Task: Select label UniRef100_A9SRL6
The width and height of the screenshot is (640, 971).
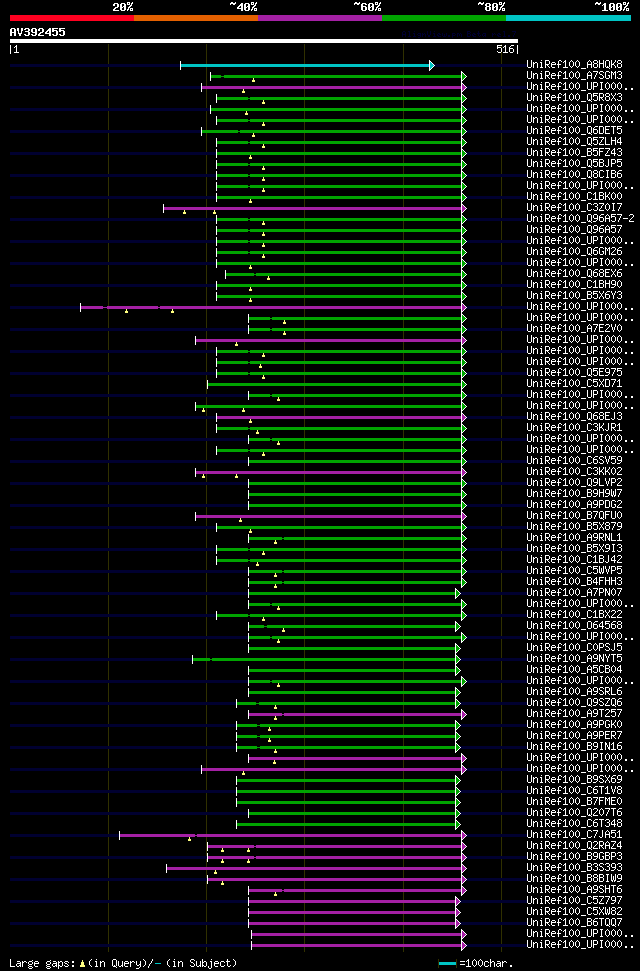Action: coord(574,691)
